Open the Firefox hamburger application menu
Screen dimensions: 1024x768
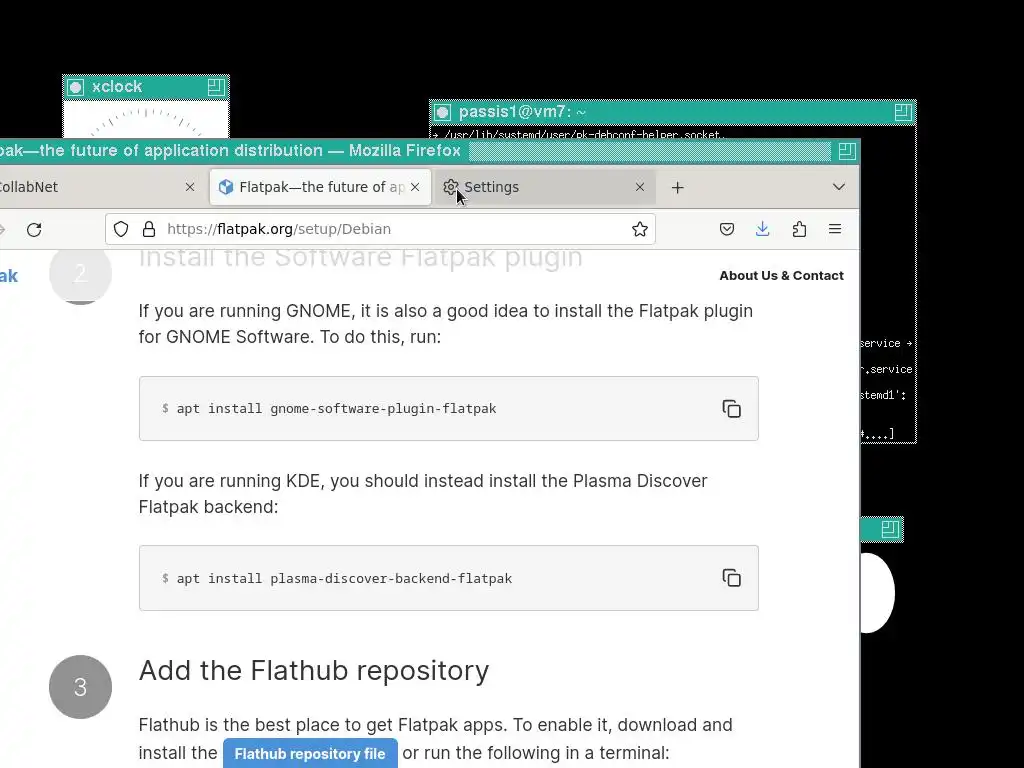[835, 229]
